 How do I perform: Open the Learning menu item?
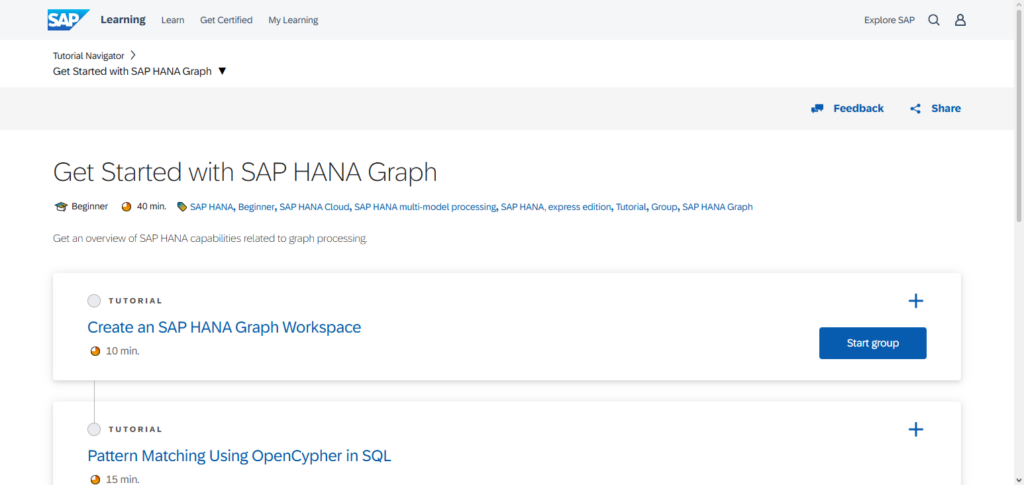[x=123, y=20]
